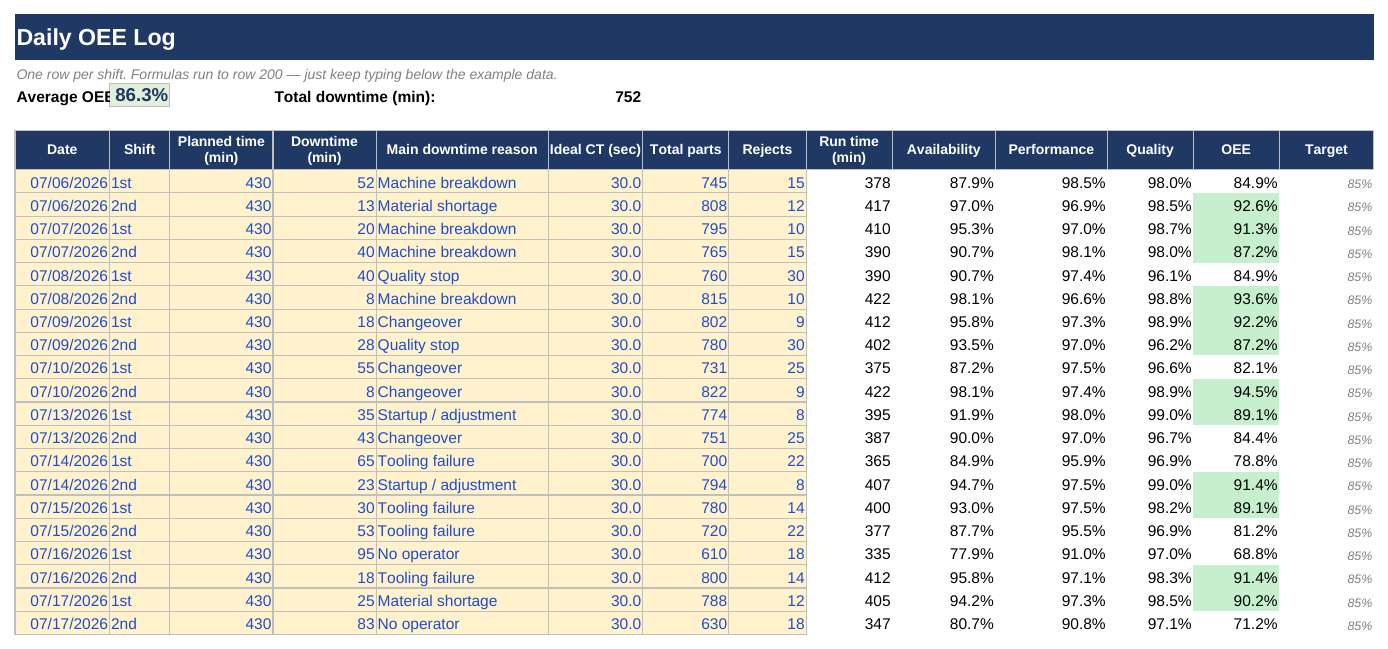The width and height of the screenshot is (1388, 649).
Task: Select downtime cell showing 95
Action: coord(324,554)
